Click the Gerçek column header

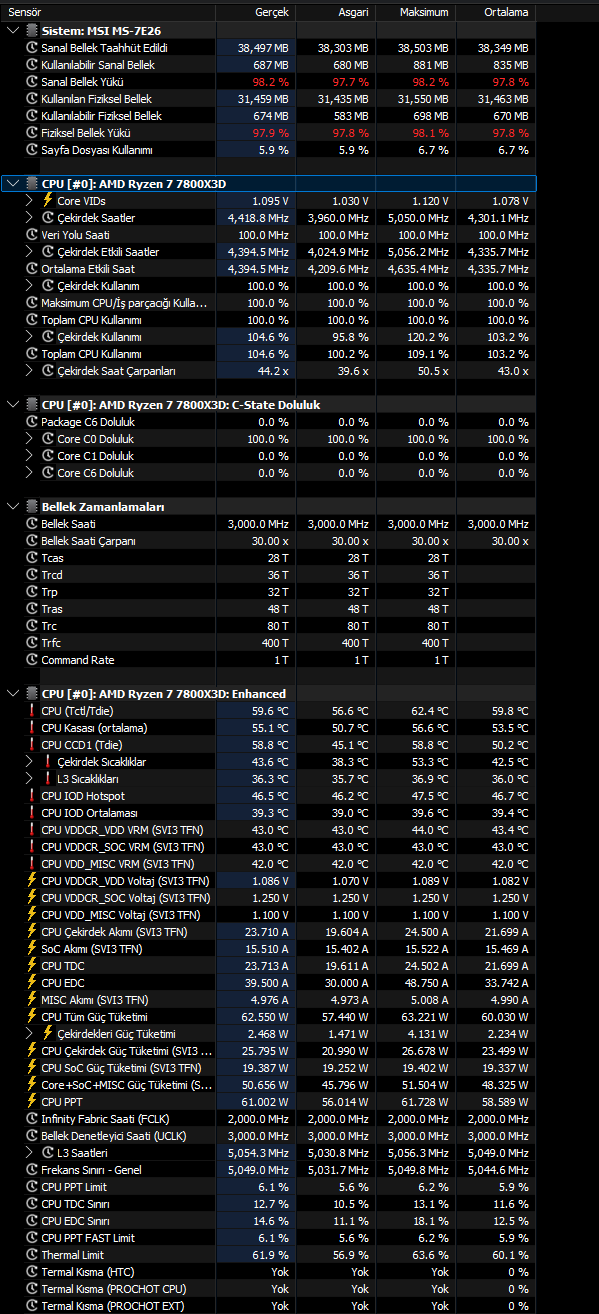[255, 12]
